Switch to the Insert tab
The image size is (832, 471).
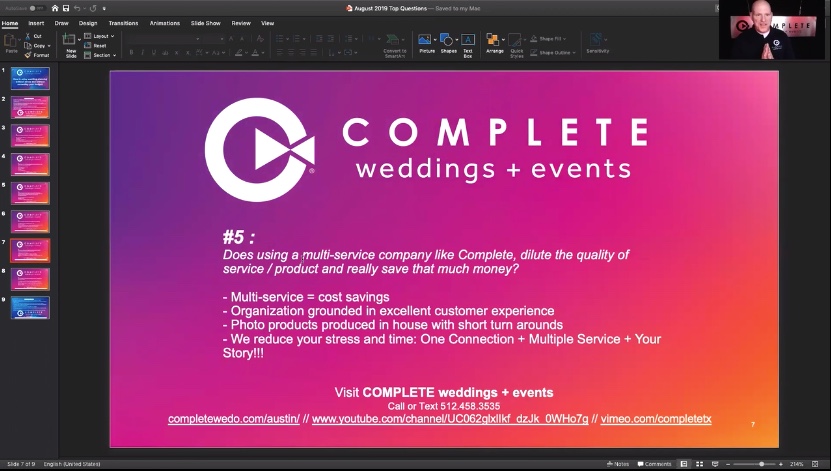pos(36,23)
